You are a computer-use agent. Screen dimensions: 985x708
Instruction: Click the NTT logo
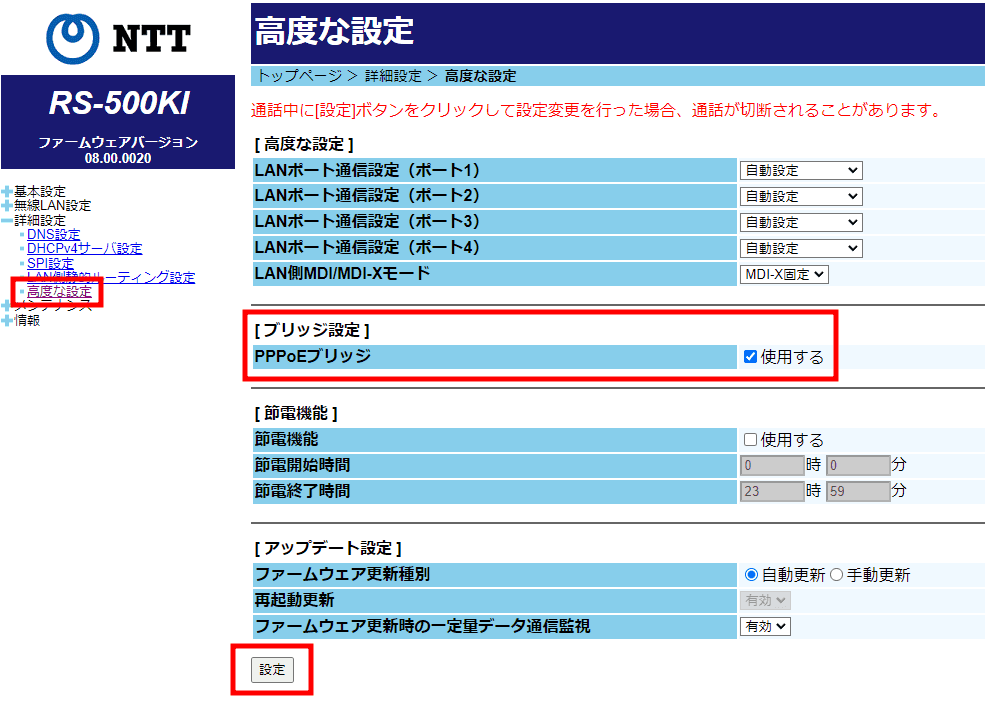(118, 37)
